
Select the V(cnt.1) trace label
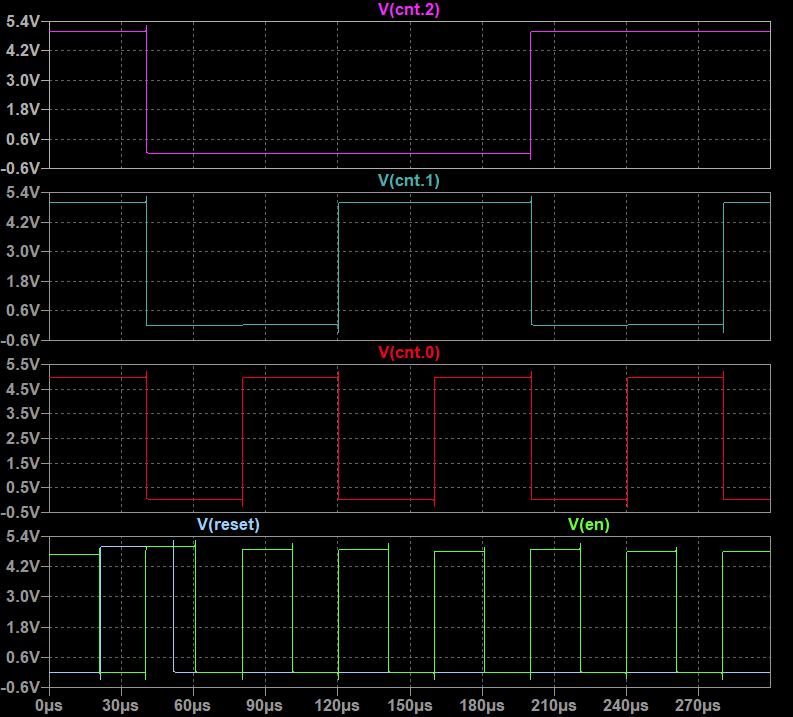pos(410,181)
